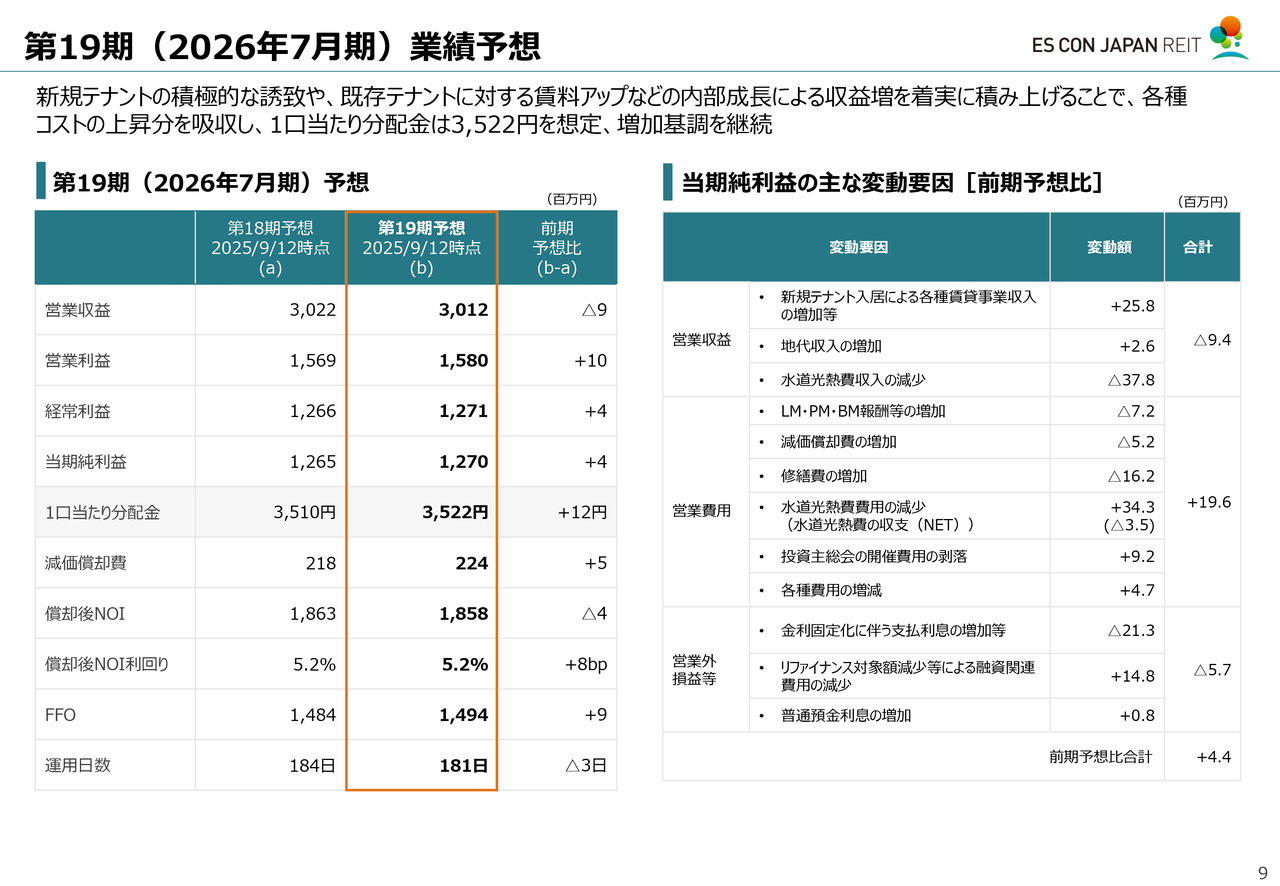This screenshot has height=886, width=1280.
Task: Select heading 当期純利益の主な変動要因［前期予想比］
Action: coord(892,182)
